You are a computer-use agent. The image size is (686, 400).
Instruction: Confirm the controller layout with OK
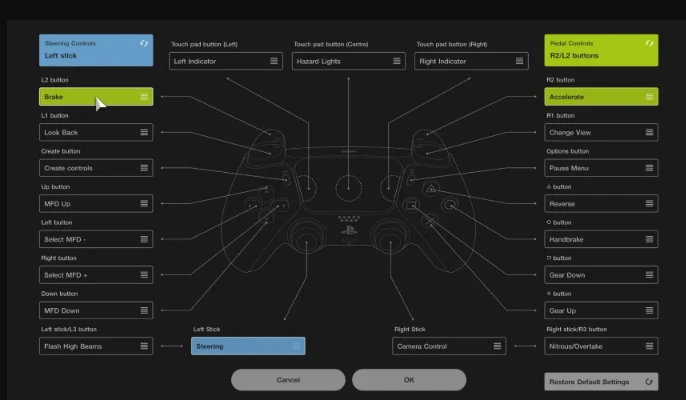[409, 380]
